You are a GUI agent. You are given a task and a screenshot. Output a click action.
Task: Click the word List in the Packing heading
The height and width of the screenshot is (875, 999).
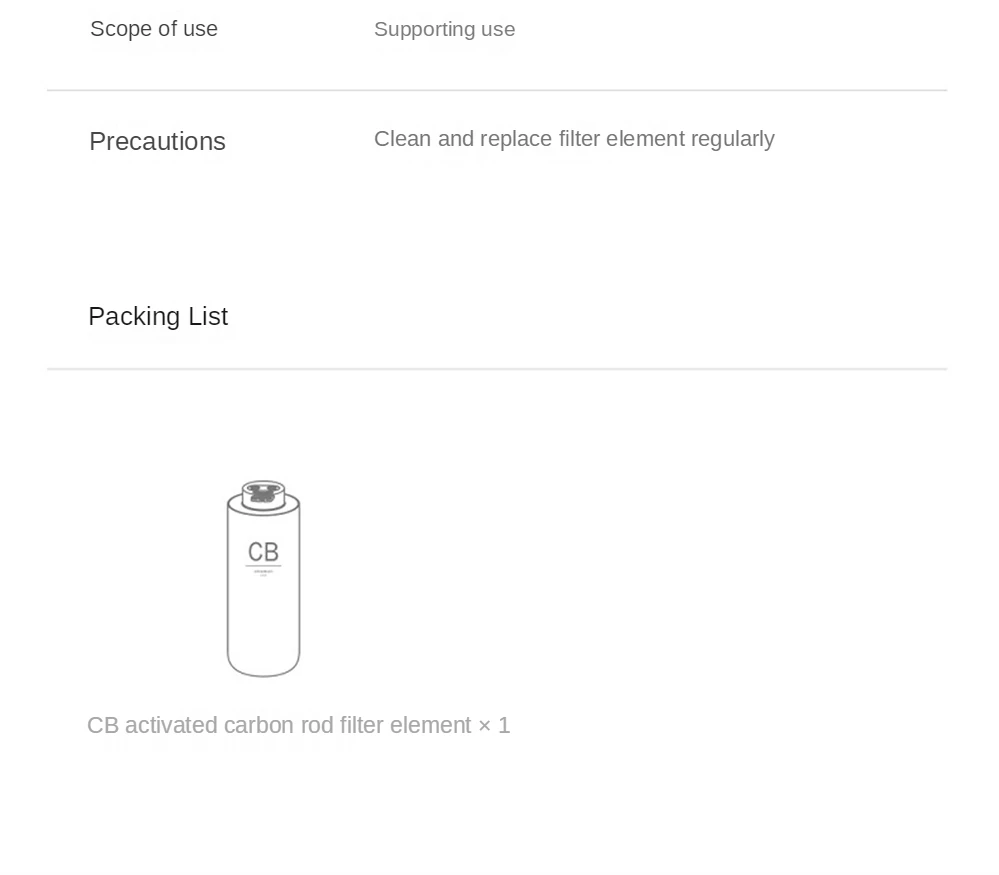205,317
